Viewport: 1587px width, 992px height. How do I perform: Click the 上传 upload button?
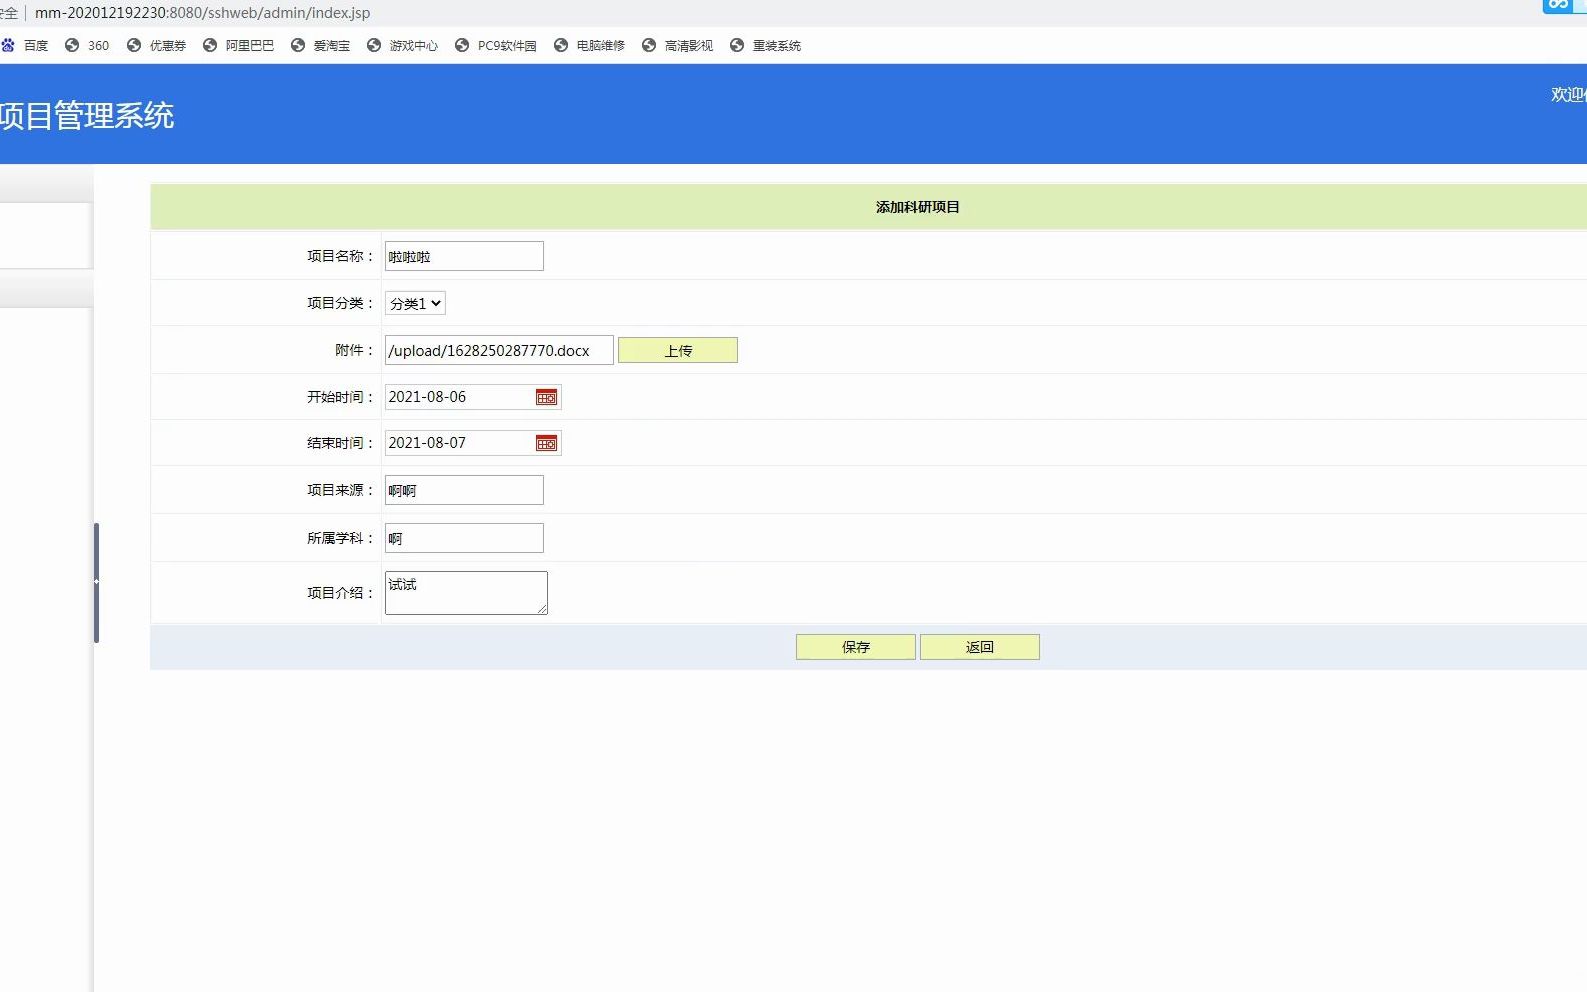[678, 350]
